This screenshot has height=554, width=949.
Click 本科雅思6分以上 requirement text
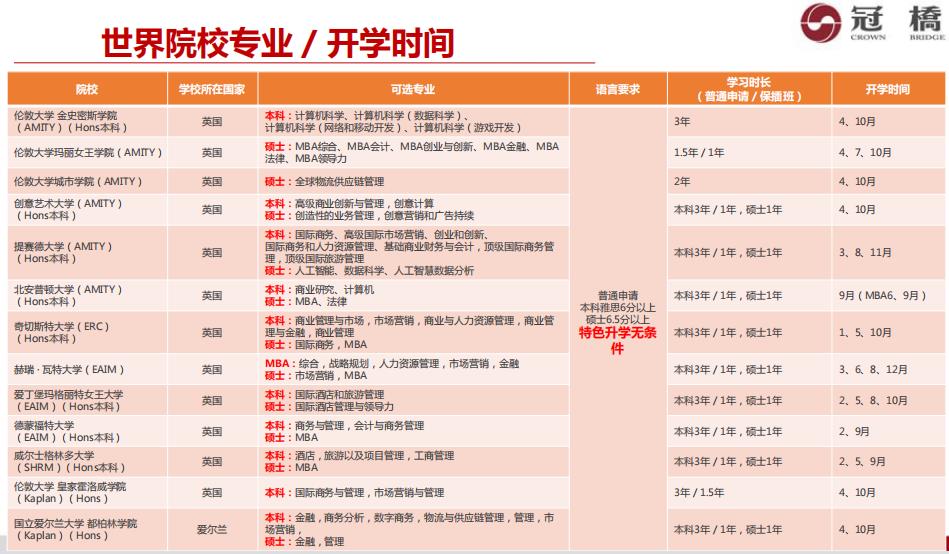618,308
